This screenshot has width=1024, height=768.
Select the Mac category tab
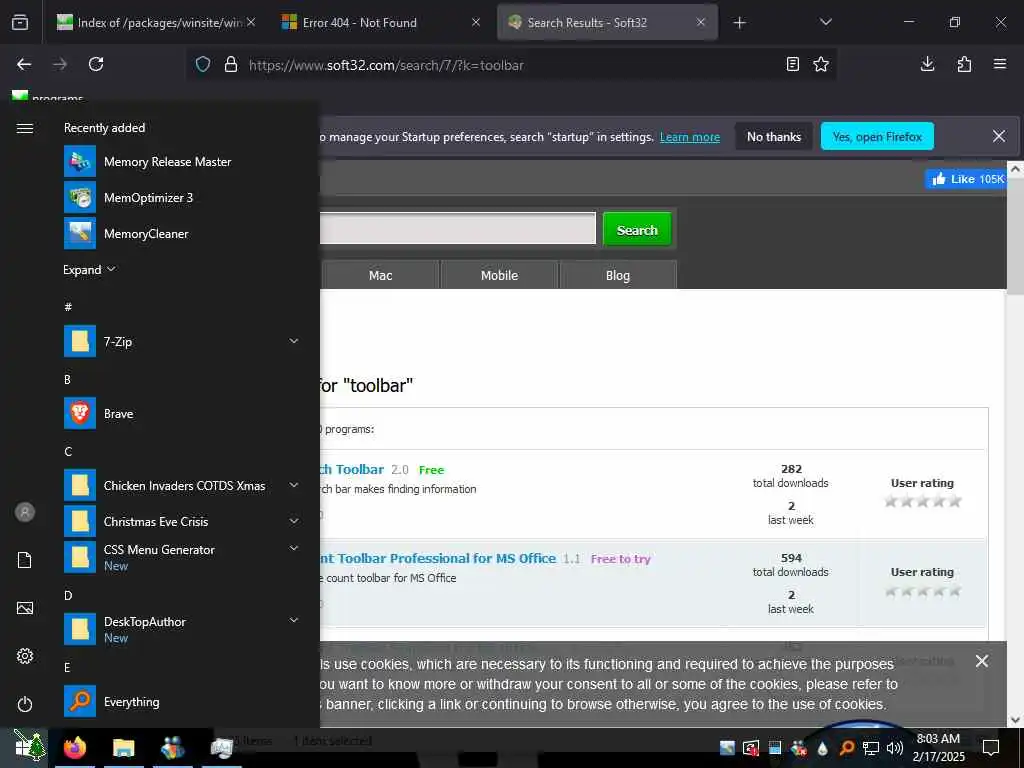[381, 275]
